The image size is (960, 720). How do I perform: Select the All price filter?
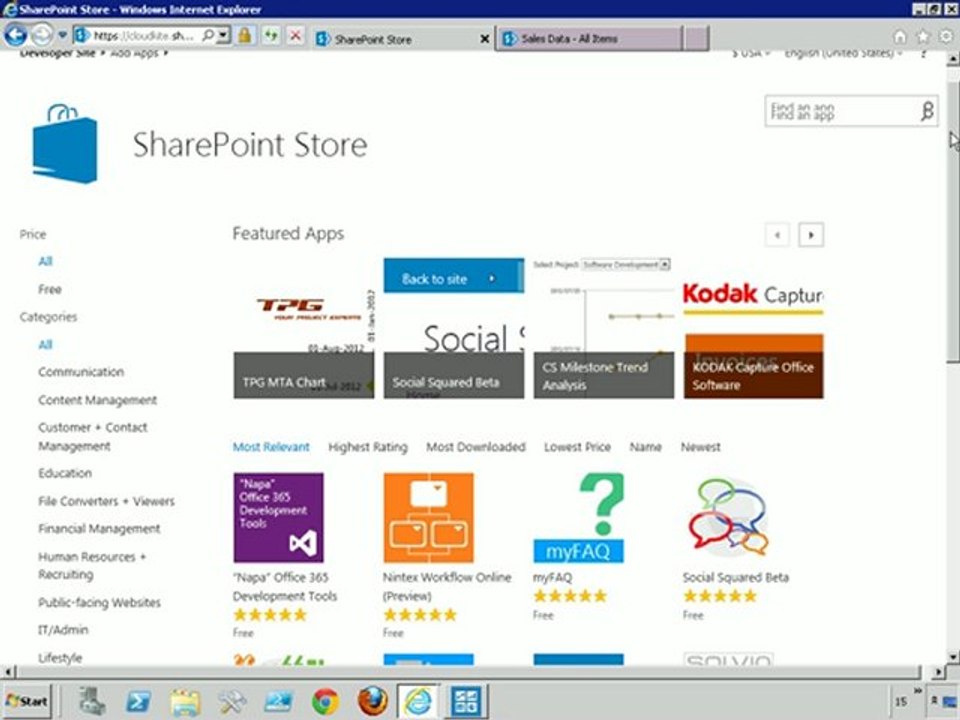45,261
